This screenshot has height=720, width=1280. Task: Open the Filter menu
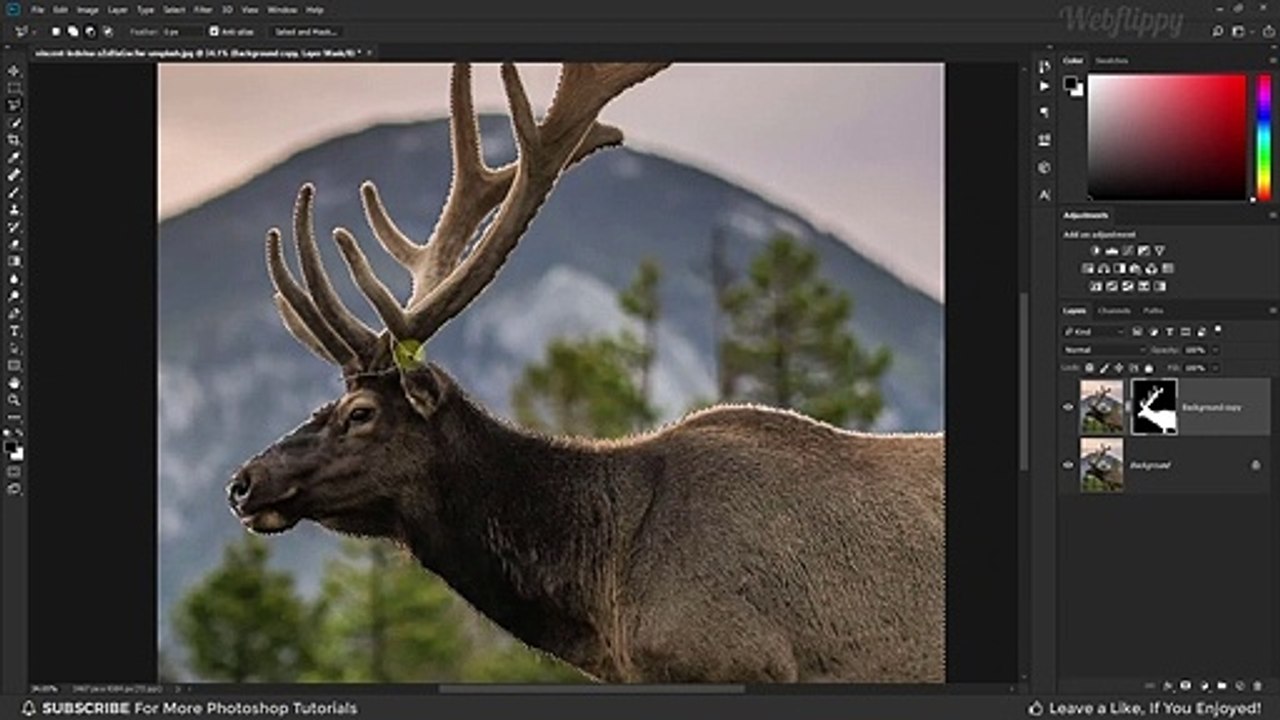(203, 10)
